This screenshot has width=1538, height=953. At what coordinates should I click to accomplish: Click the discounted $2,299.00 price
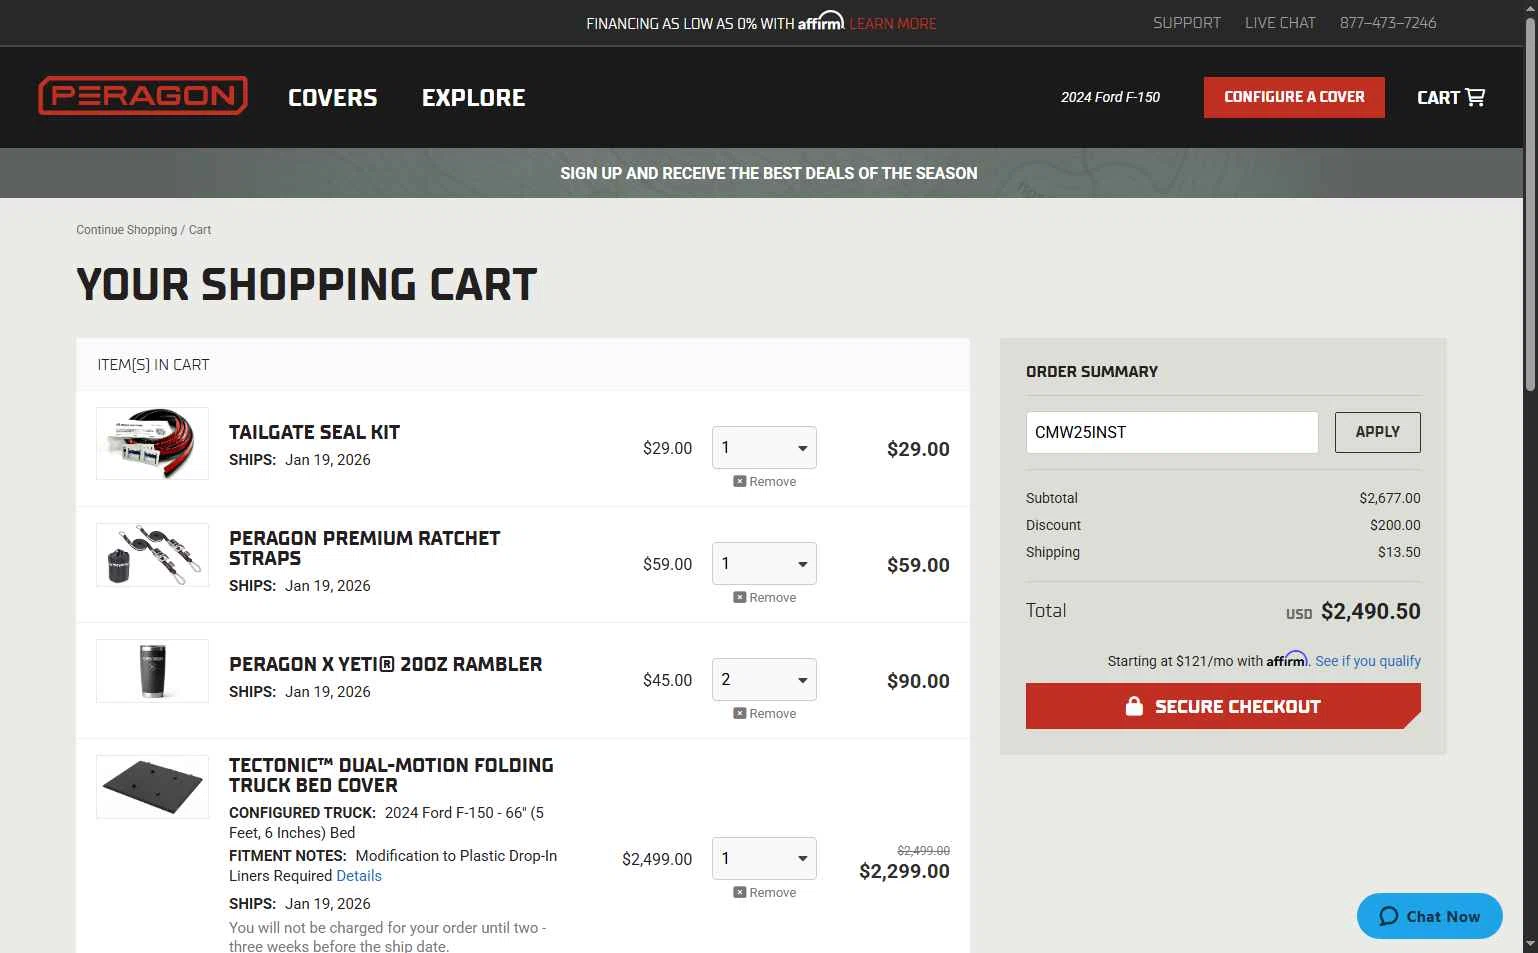904,871
